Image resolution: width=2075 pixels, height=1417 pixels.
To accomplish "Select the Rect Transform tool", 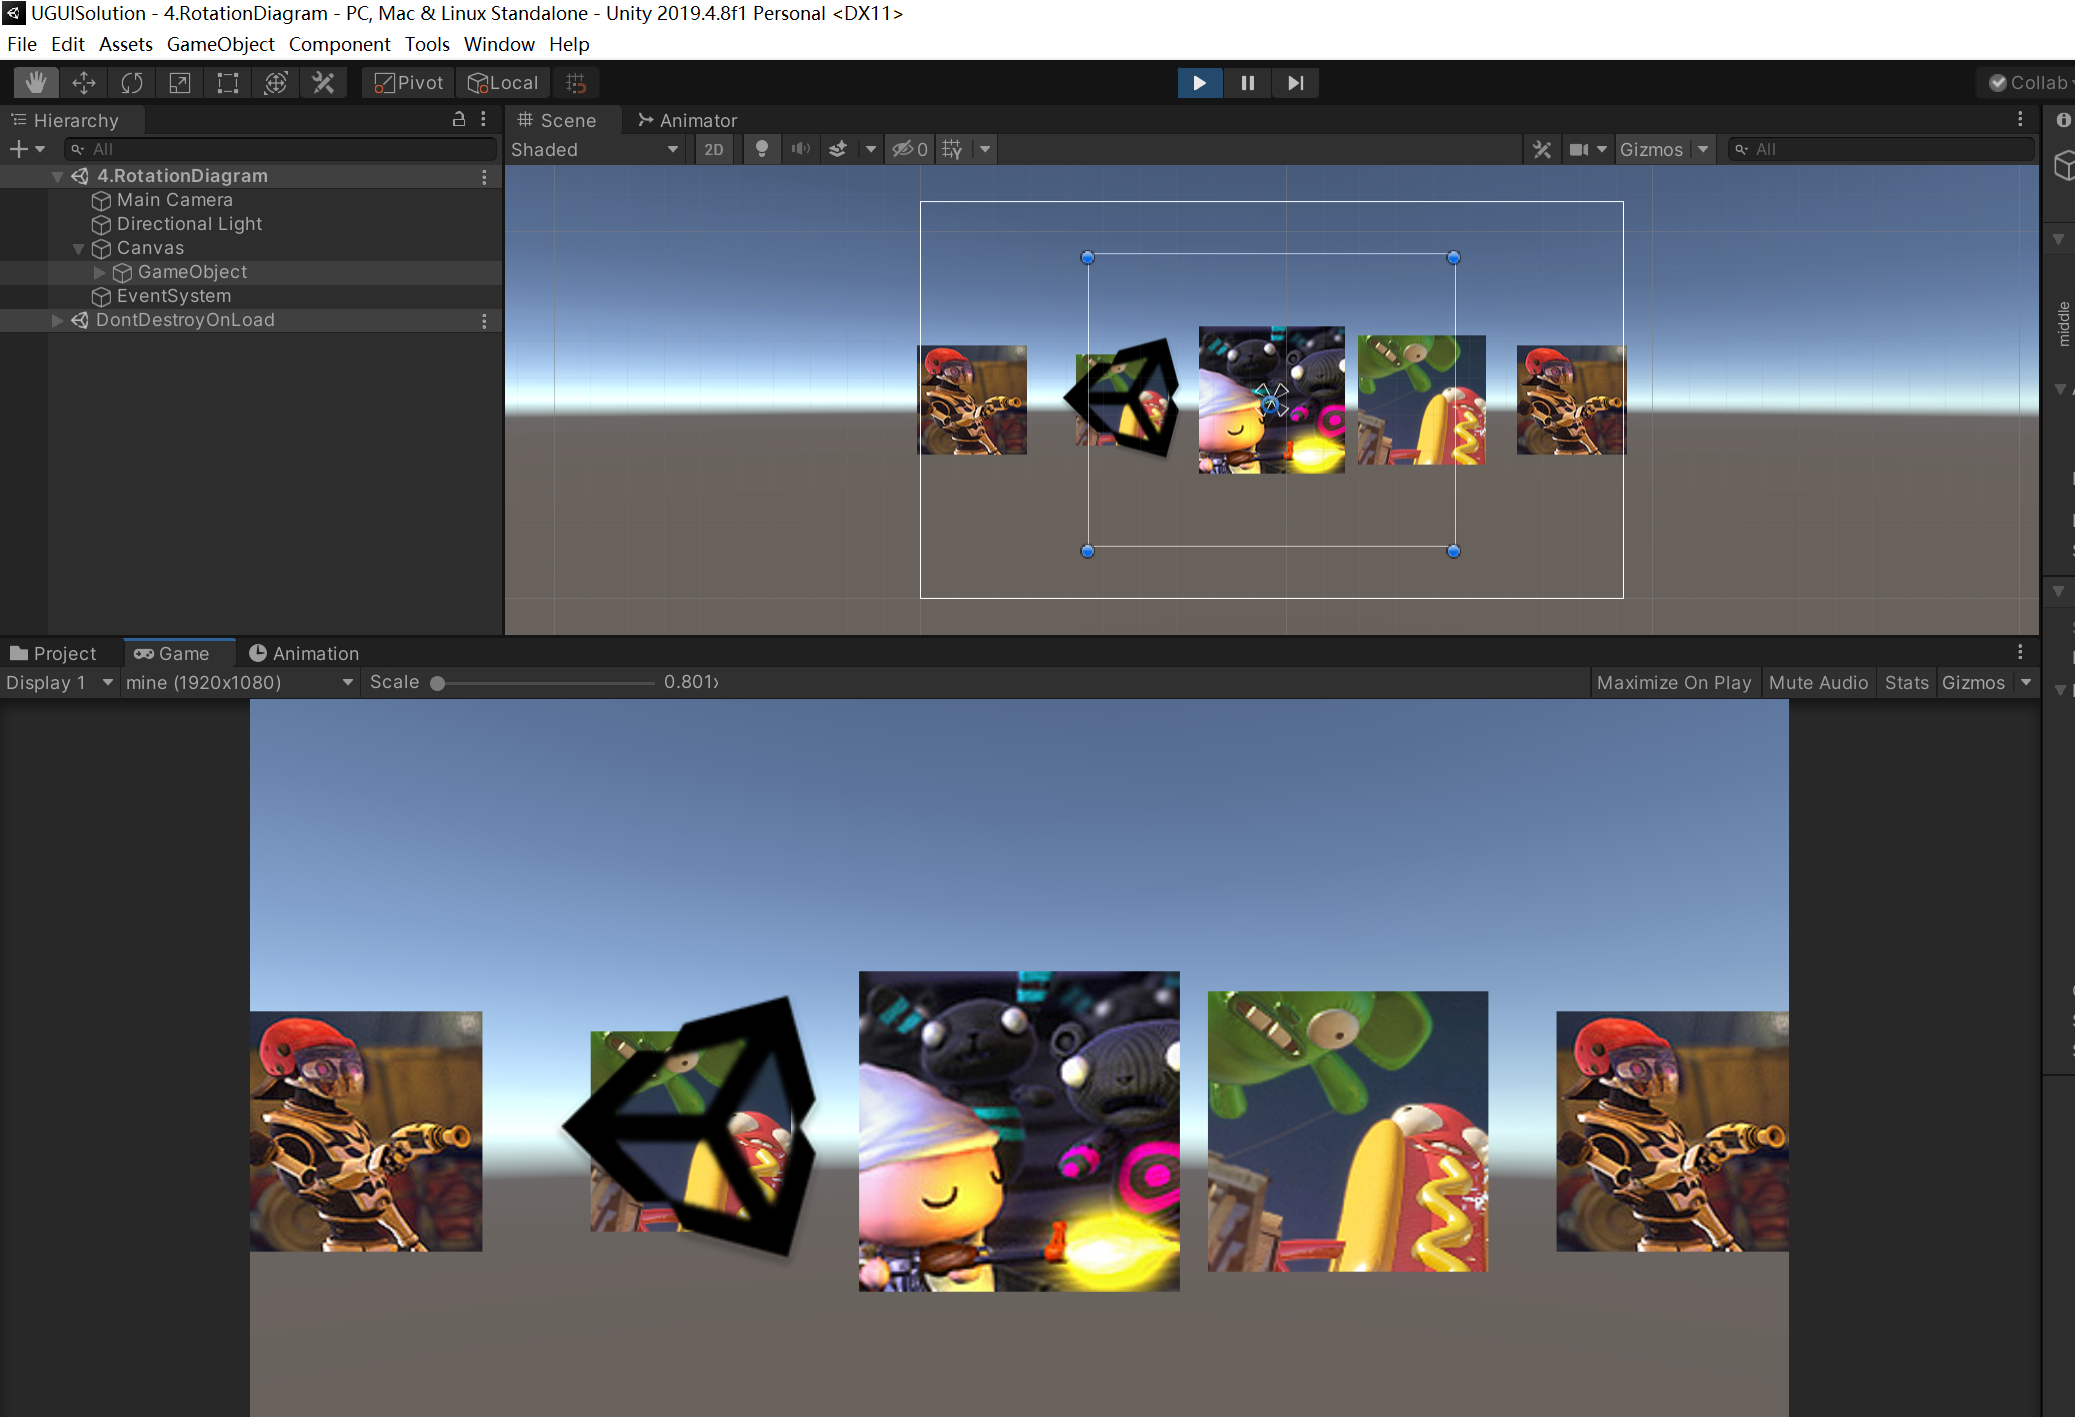I will pyautogui.click(x=228, y=83).
